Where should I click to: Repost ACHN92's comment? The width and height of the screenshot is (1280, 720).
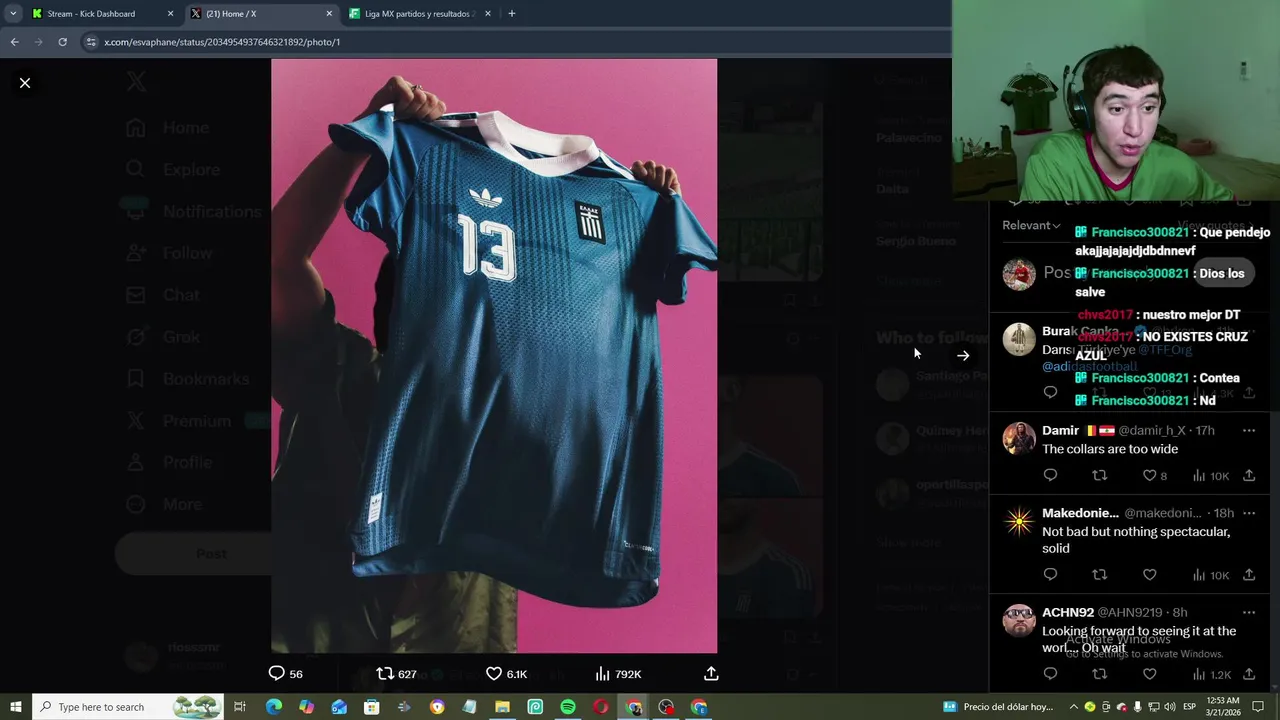point(1099,674)
